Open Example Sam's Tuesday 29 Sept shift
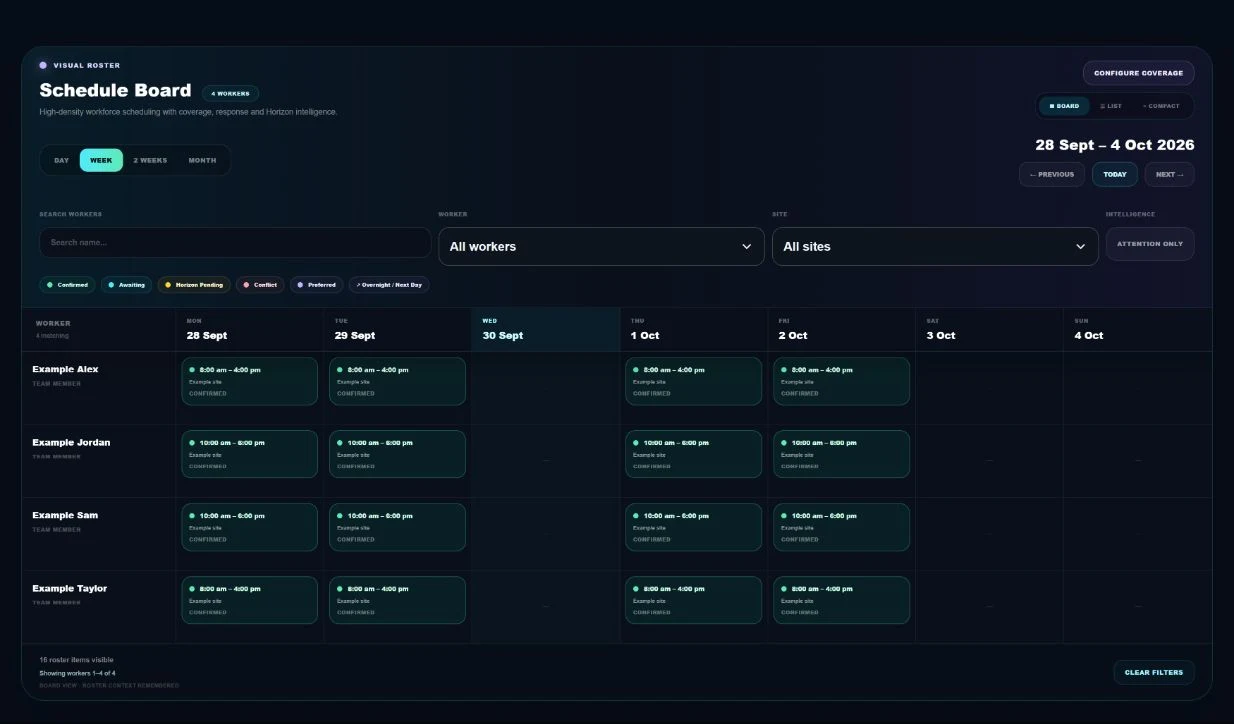 [398, 527]
